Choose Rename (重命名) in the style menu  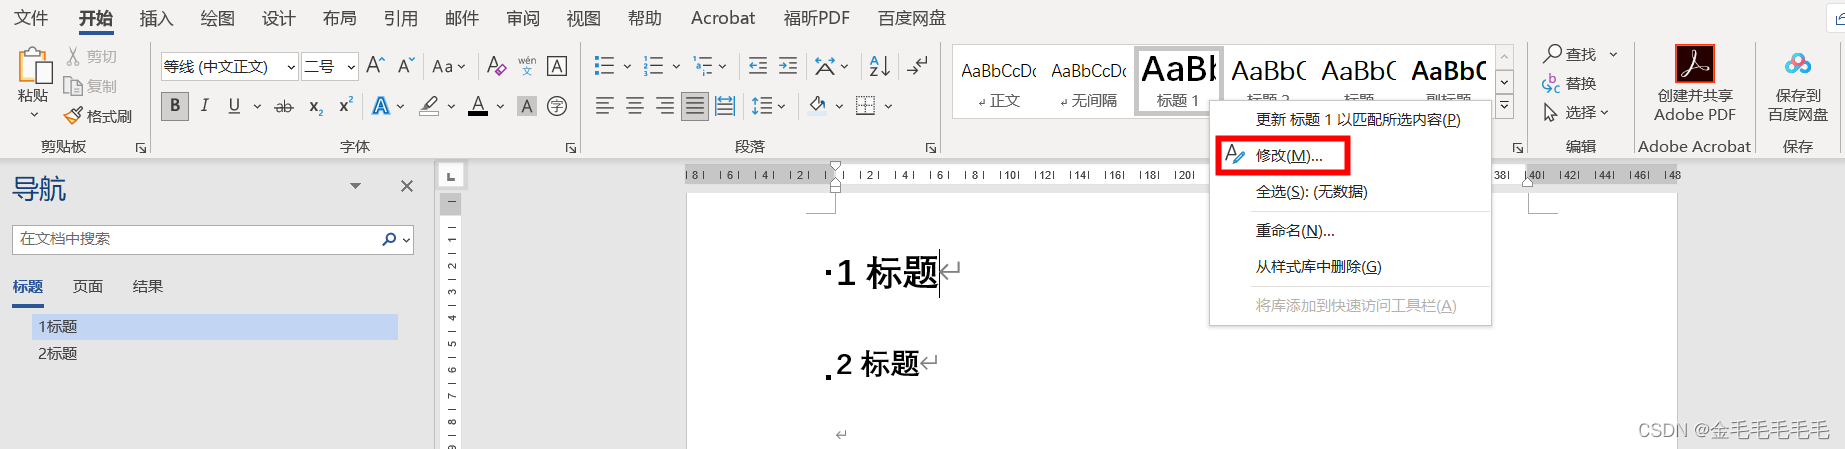(1295, 231)
